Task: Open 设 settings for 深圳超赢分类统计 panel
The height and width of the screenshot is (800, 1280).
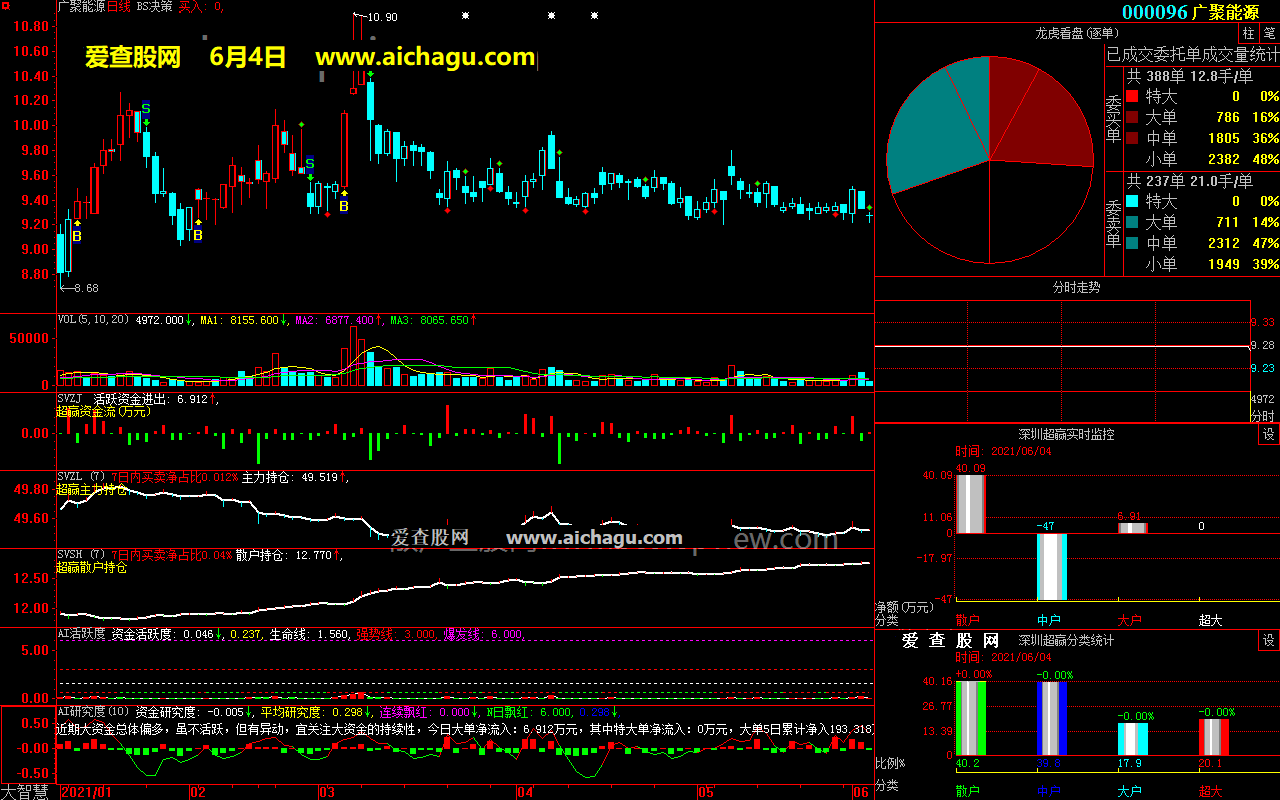Action: point(1268,640)
